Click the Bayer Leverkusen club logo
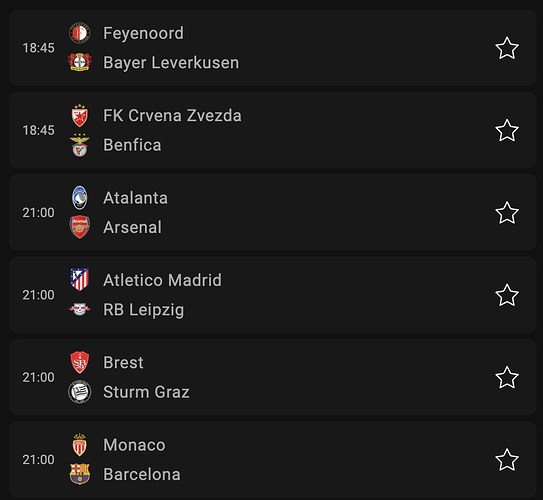Viewport: 543px width, 500px height. [80, 62]
